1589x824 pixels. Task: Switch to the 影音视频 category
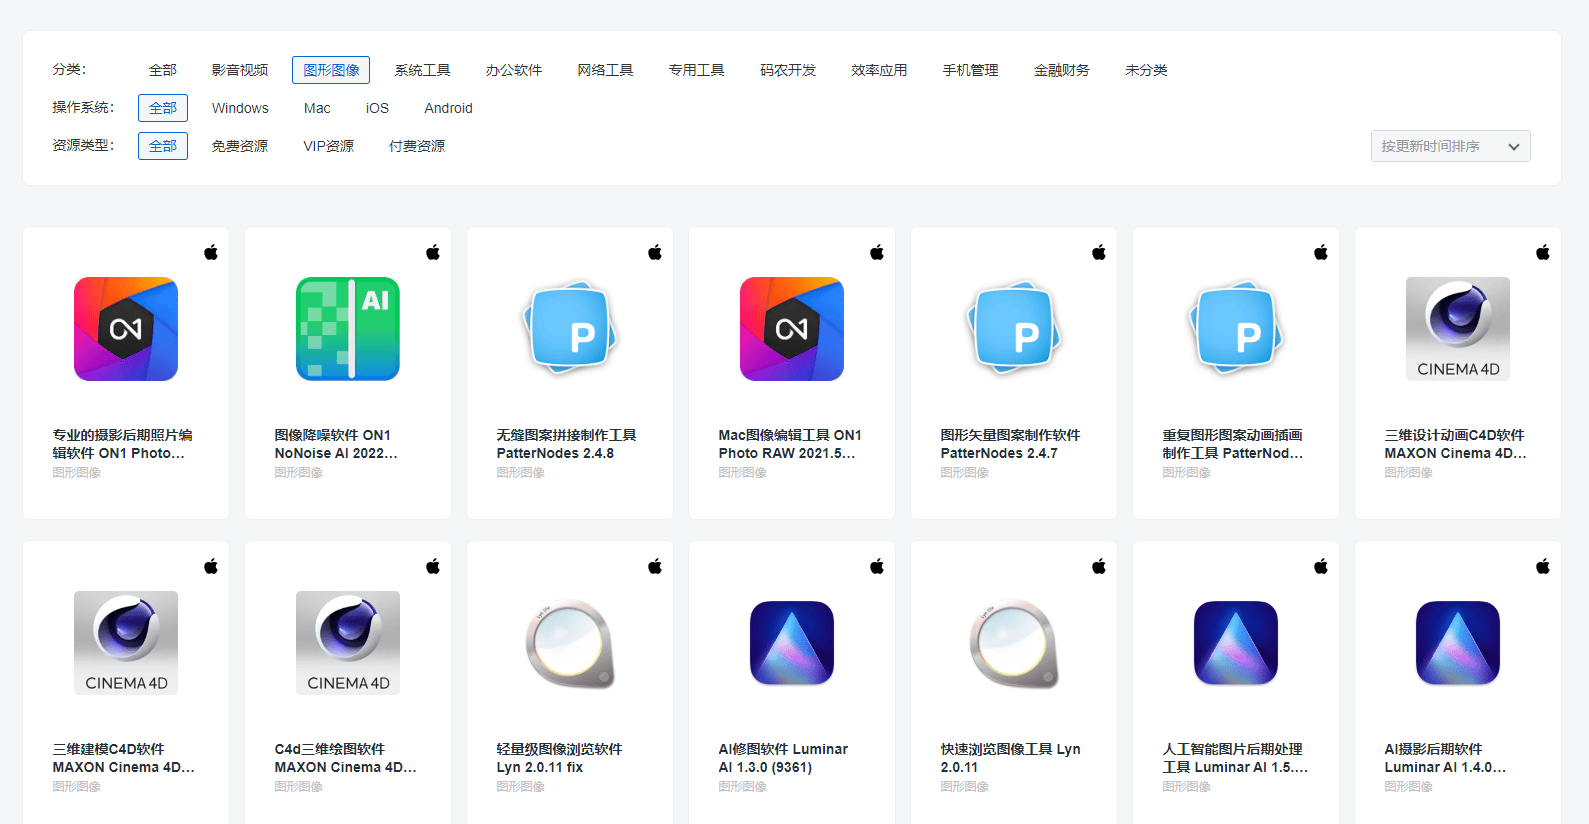(240, 70)
